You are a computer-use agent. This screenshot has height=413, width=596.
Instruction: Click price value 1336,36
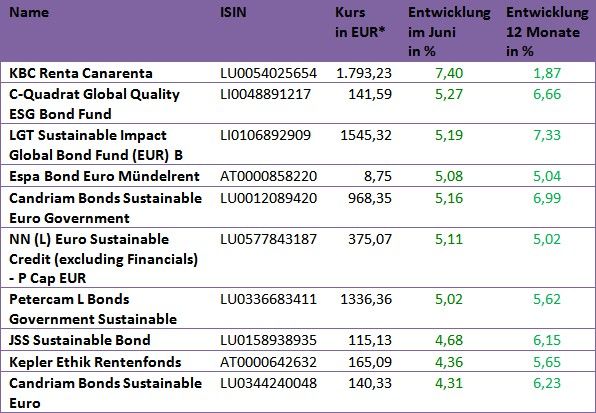pyautogui.click(x=366, y=299)
